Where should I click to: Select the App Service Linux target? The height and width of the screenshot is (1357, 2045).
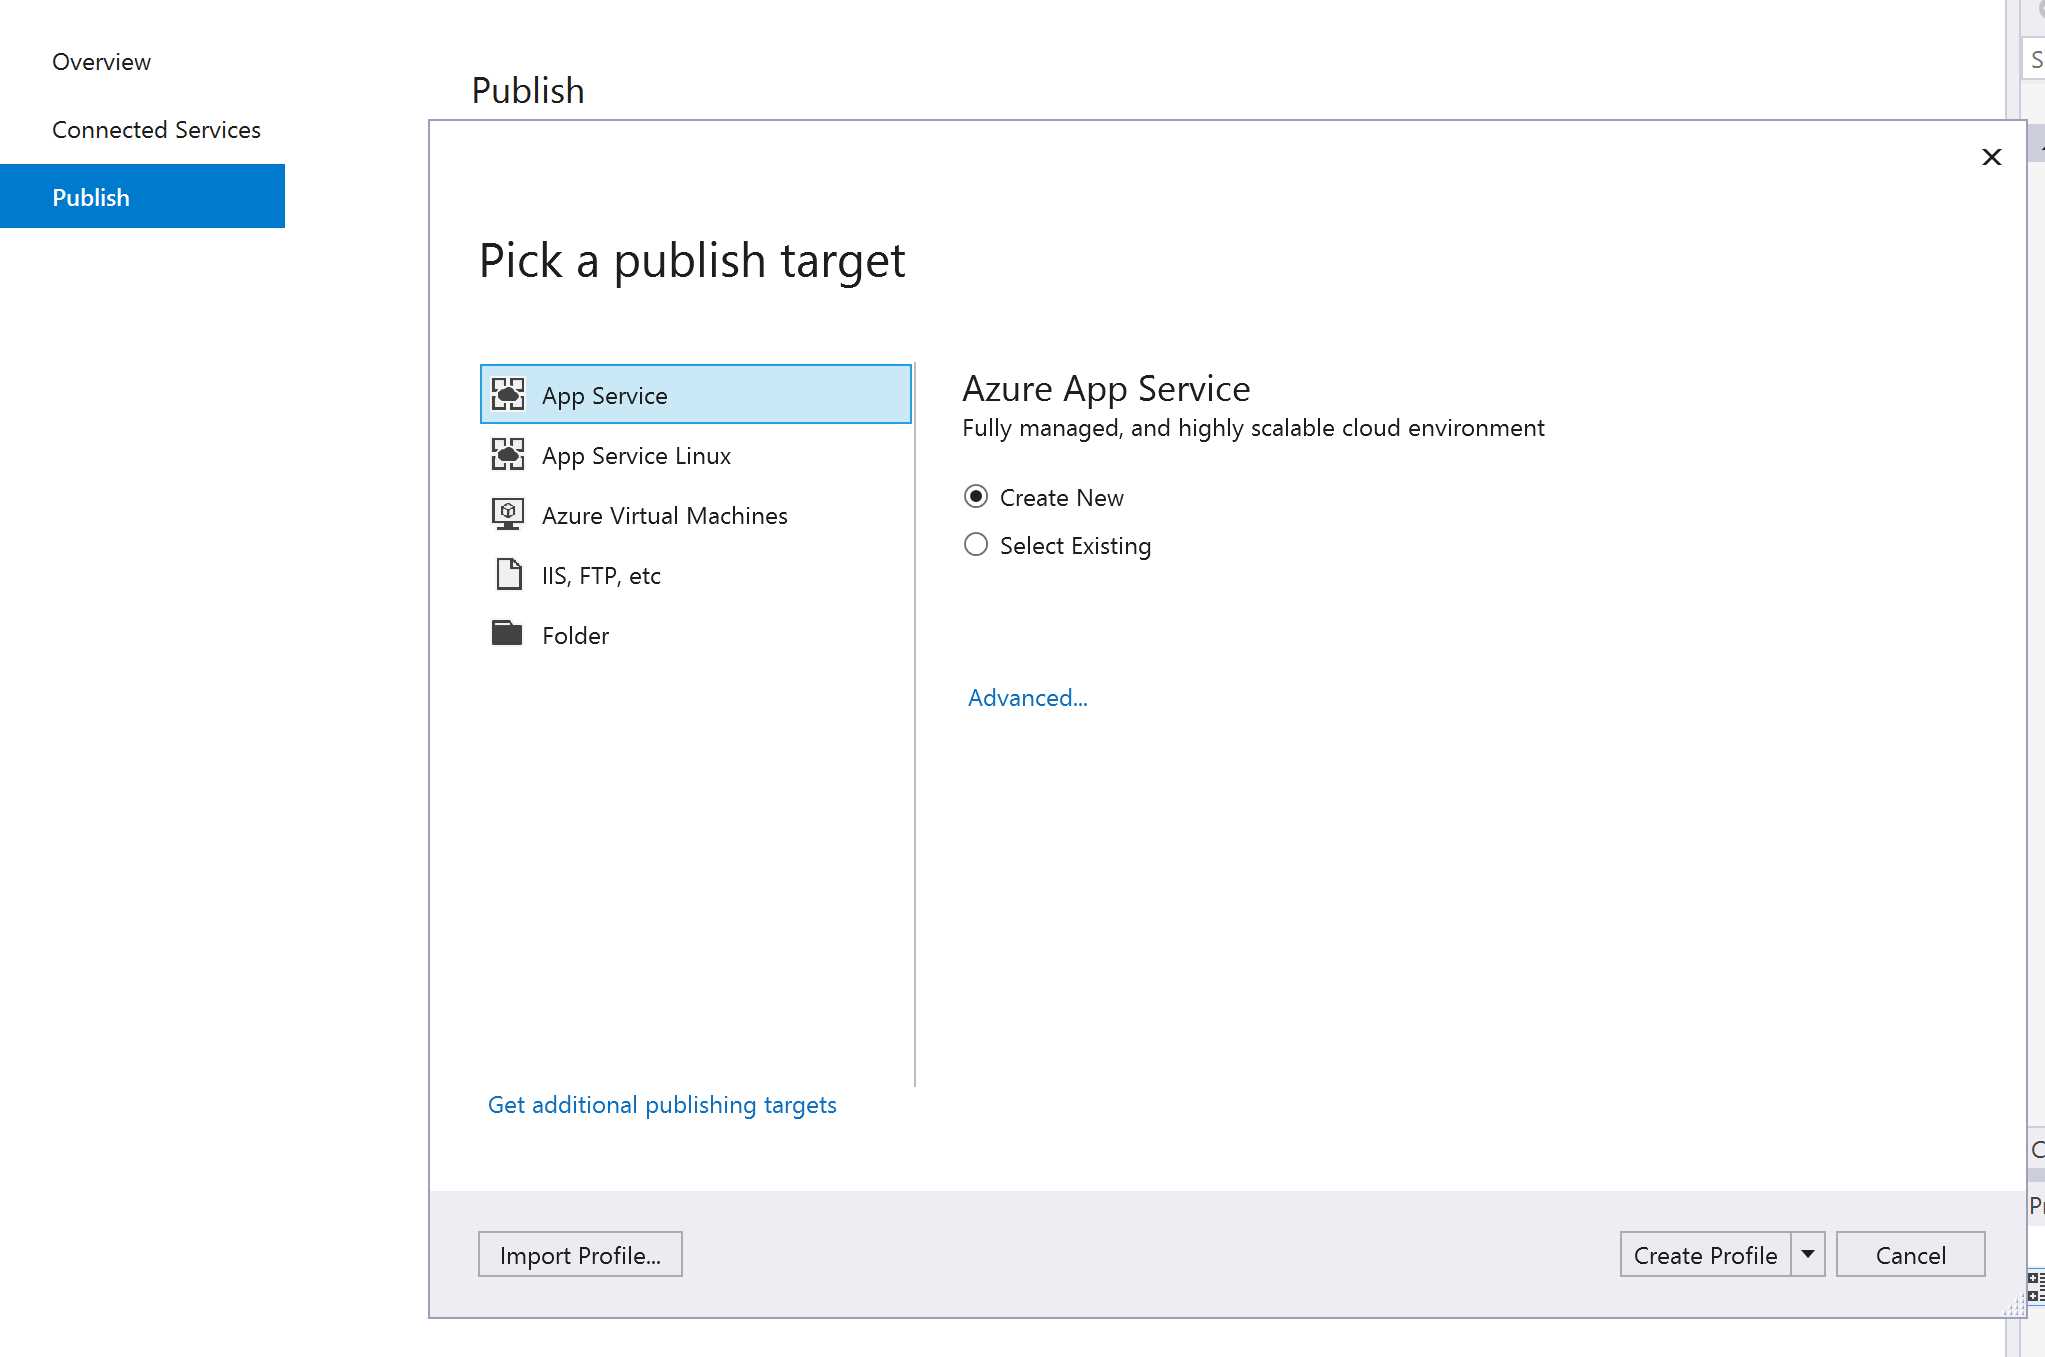(x=637, y=455)
